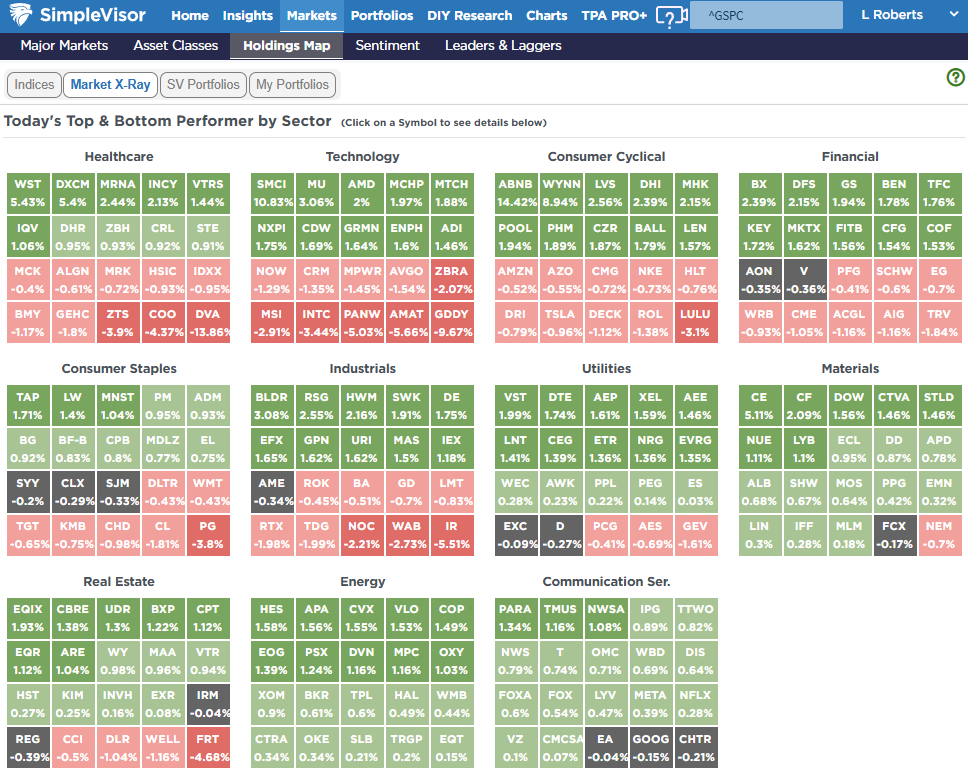Open the TPA PRO+ menu
This screenshot has height=774, width=968.
point(614,15)
